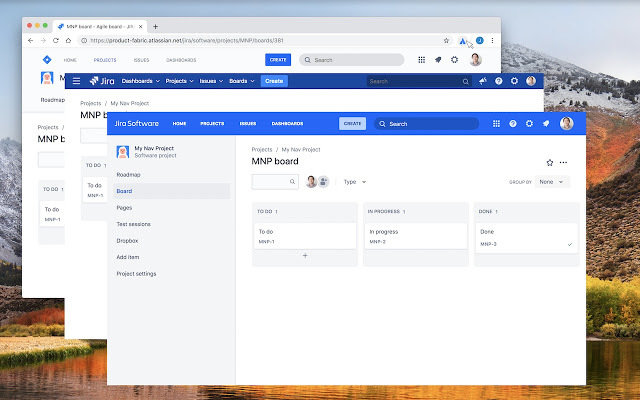Viewport: 640px width, 400px height.
Task: Open the app switcher grid in front Jira Software window
Action: pyautogui.click(x=496, y=124)
